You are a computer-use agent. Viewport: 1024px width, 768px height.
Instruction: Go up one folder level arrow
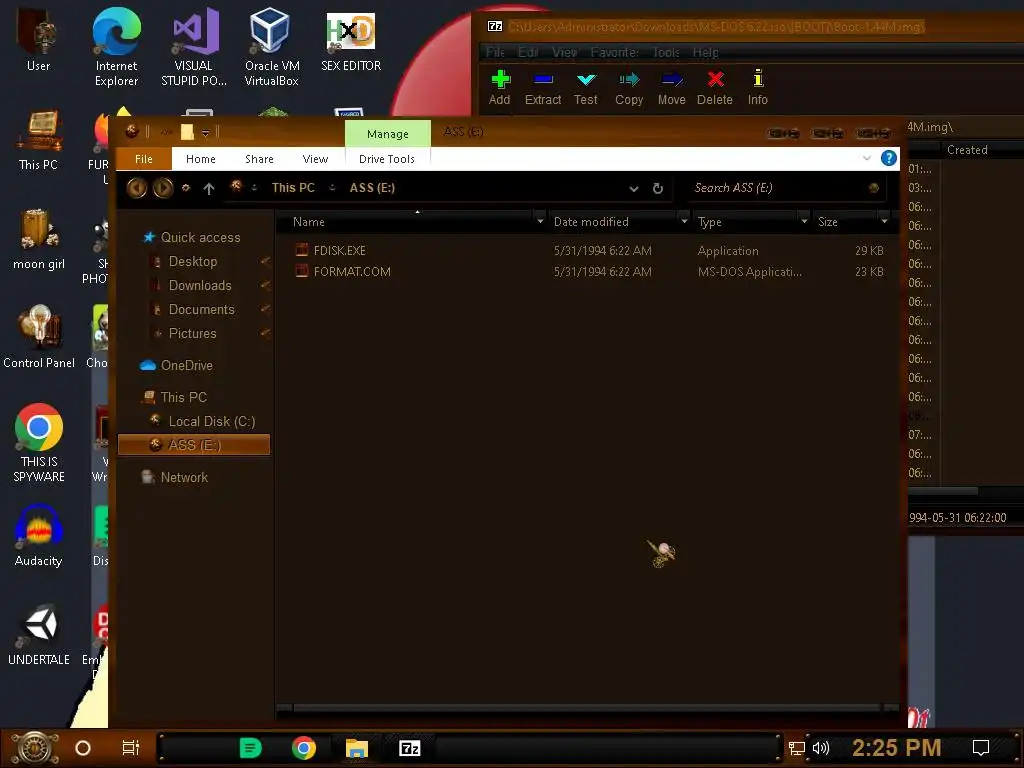(x=209, y=189)
